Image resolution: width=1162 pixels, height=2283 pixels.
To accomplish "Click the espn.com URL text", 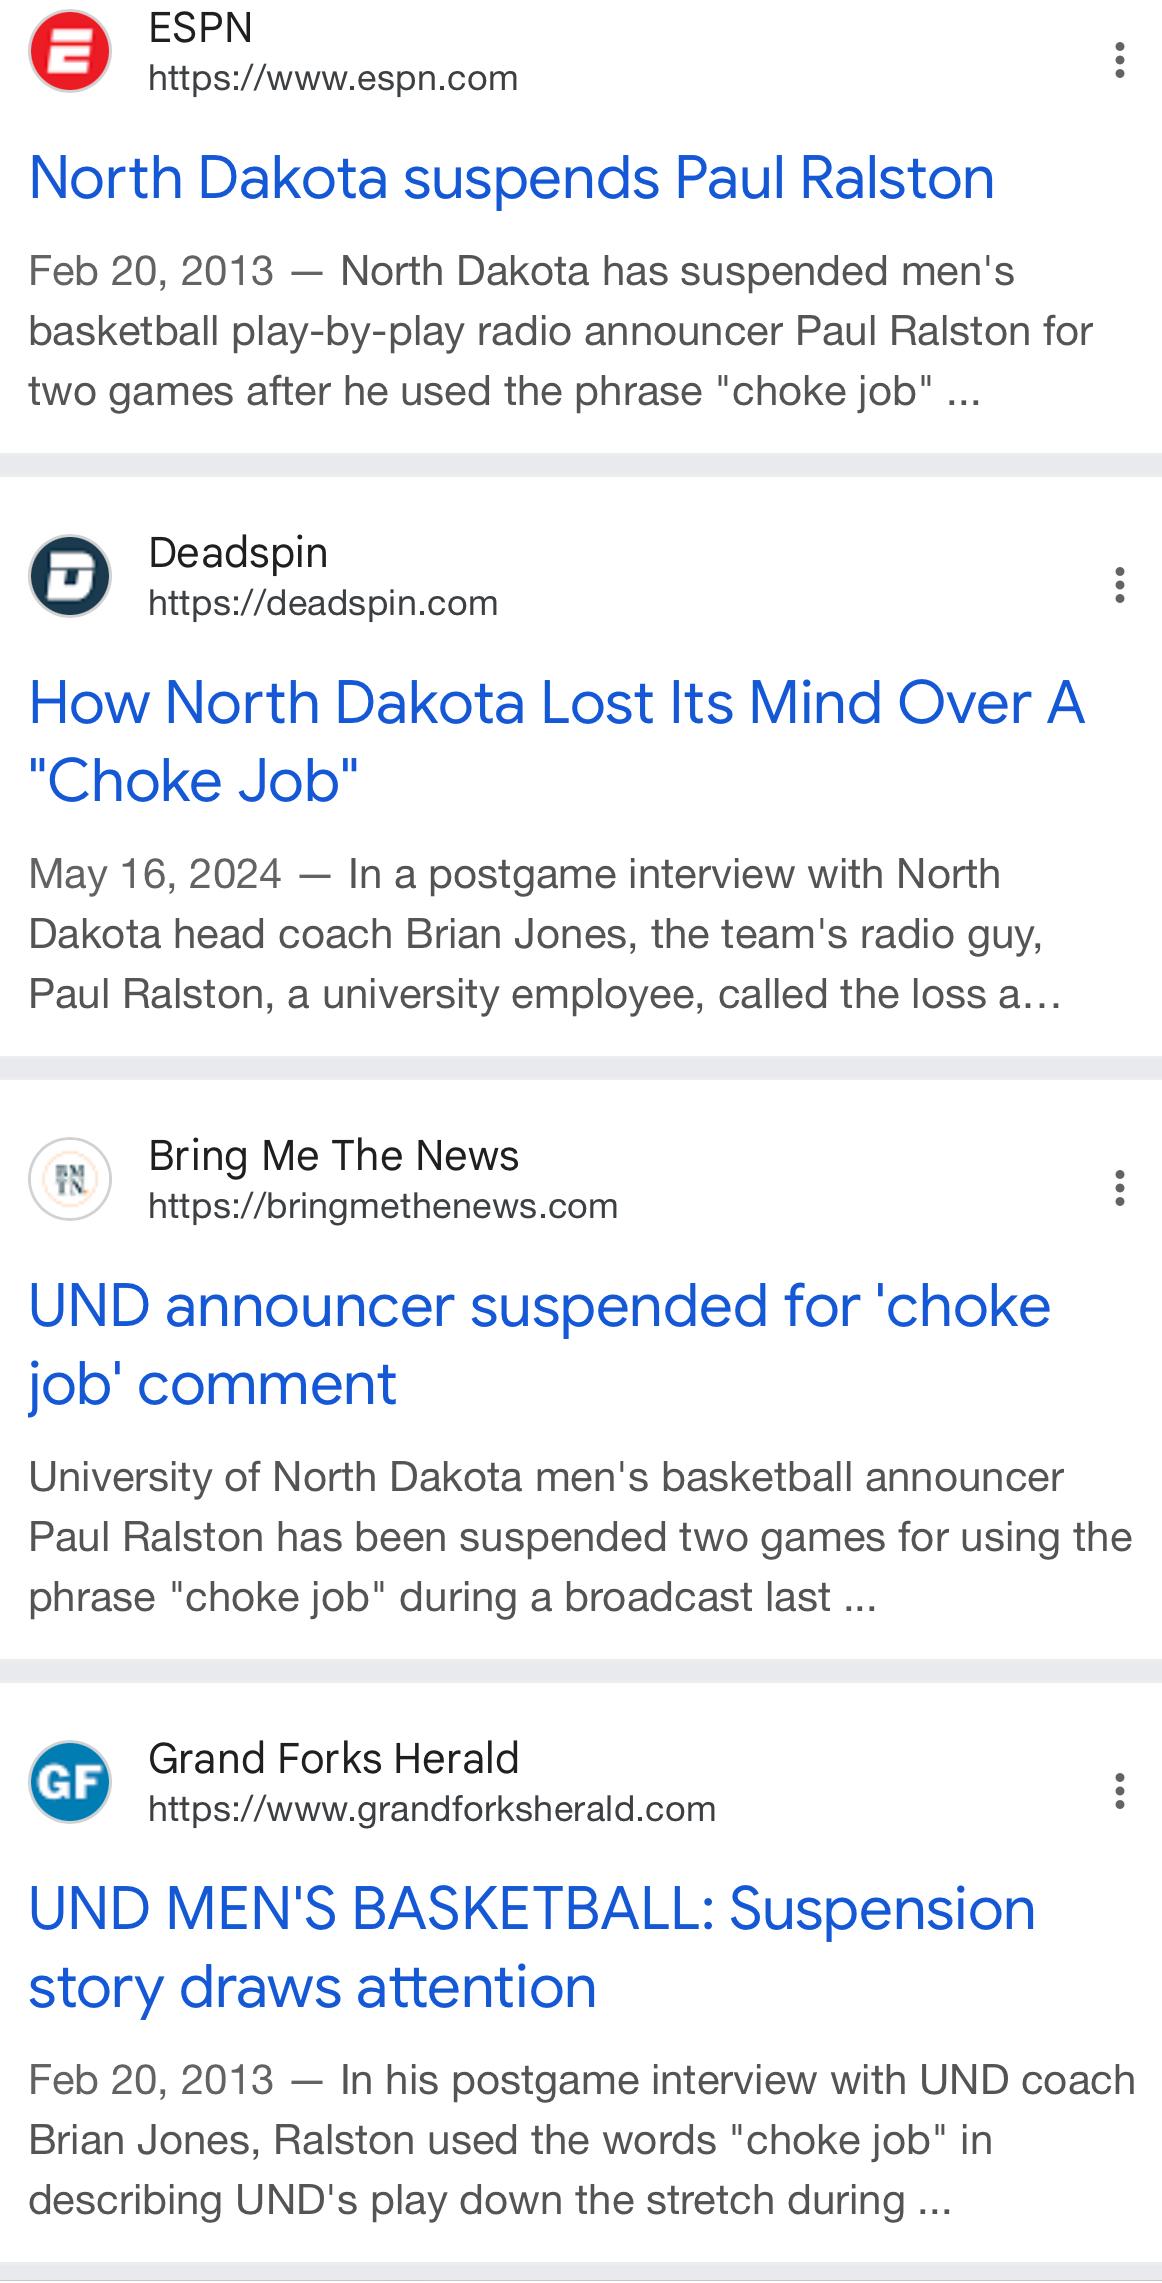I will point(333,78).
